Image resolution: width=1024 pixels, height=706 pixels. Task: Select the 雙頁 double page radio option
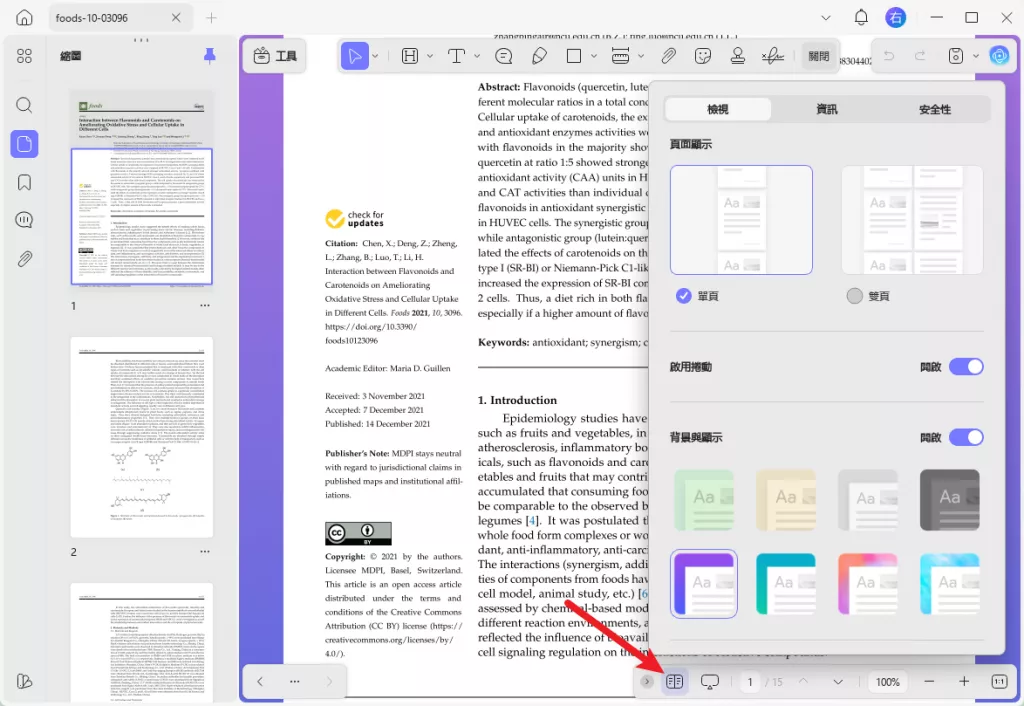854,296
